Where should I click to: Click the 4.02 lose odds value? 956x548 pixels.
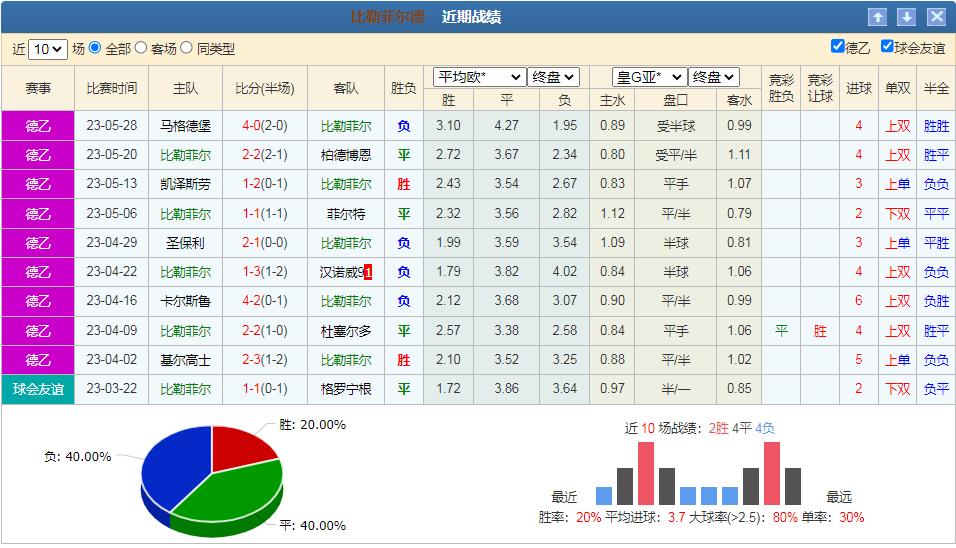pos(565,272)
